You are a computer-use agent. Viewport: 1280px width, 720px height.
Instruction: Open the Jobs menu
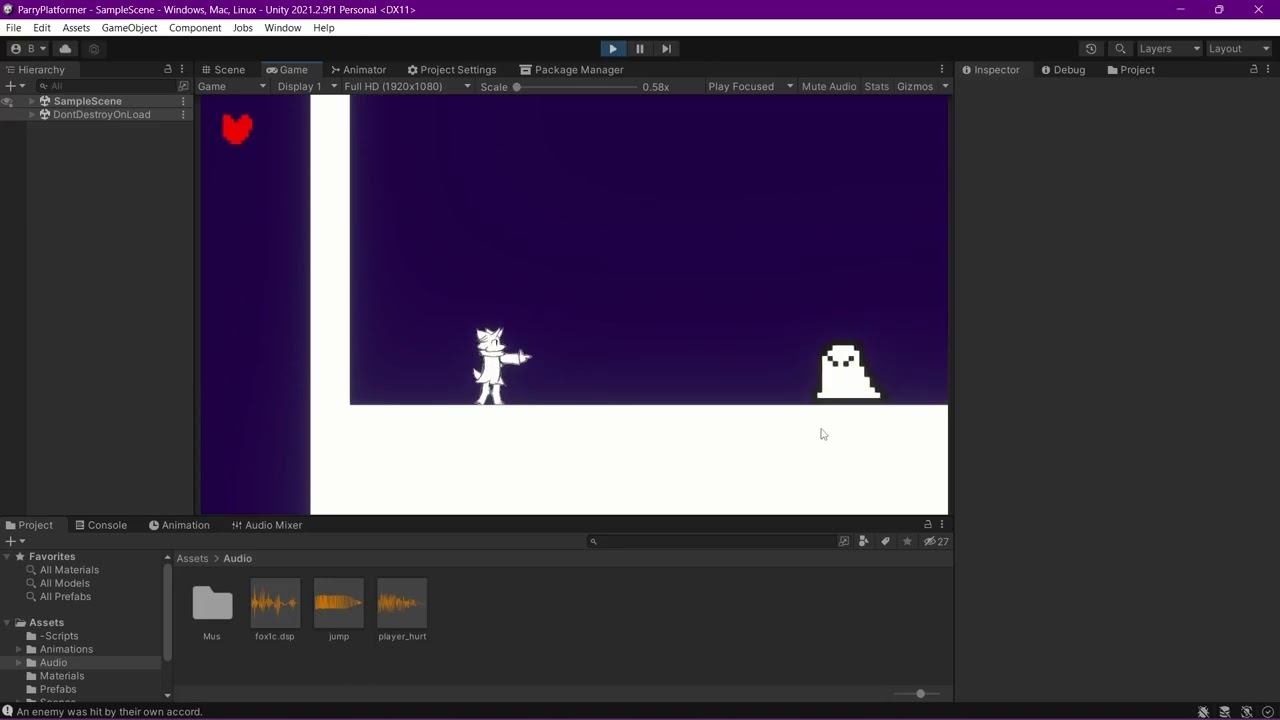click(x=243, y=28)
